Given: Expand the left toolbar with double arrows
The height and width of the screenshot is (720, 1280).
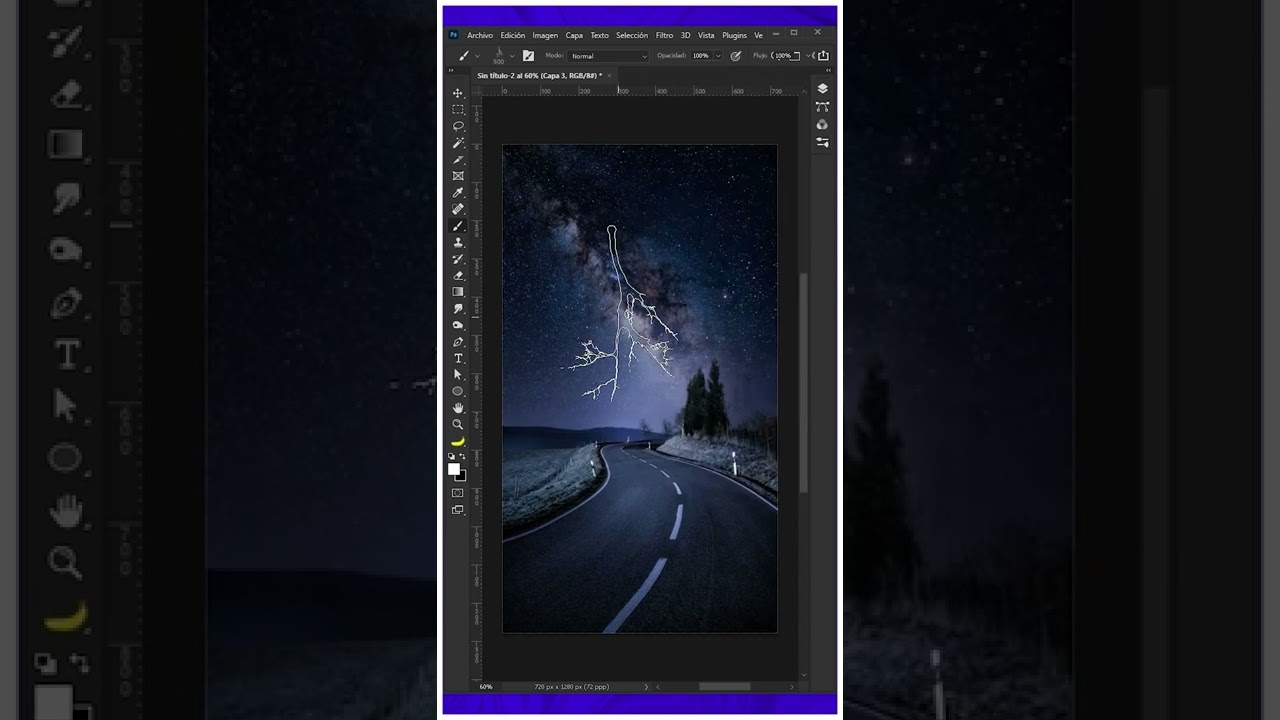Looking at the screenshot, I should click(451, 71).
